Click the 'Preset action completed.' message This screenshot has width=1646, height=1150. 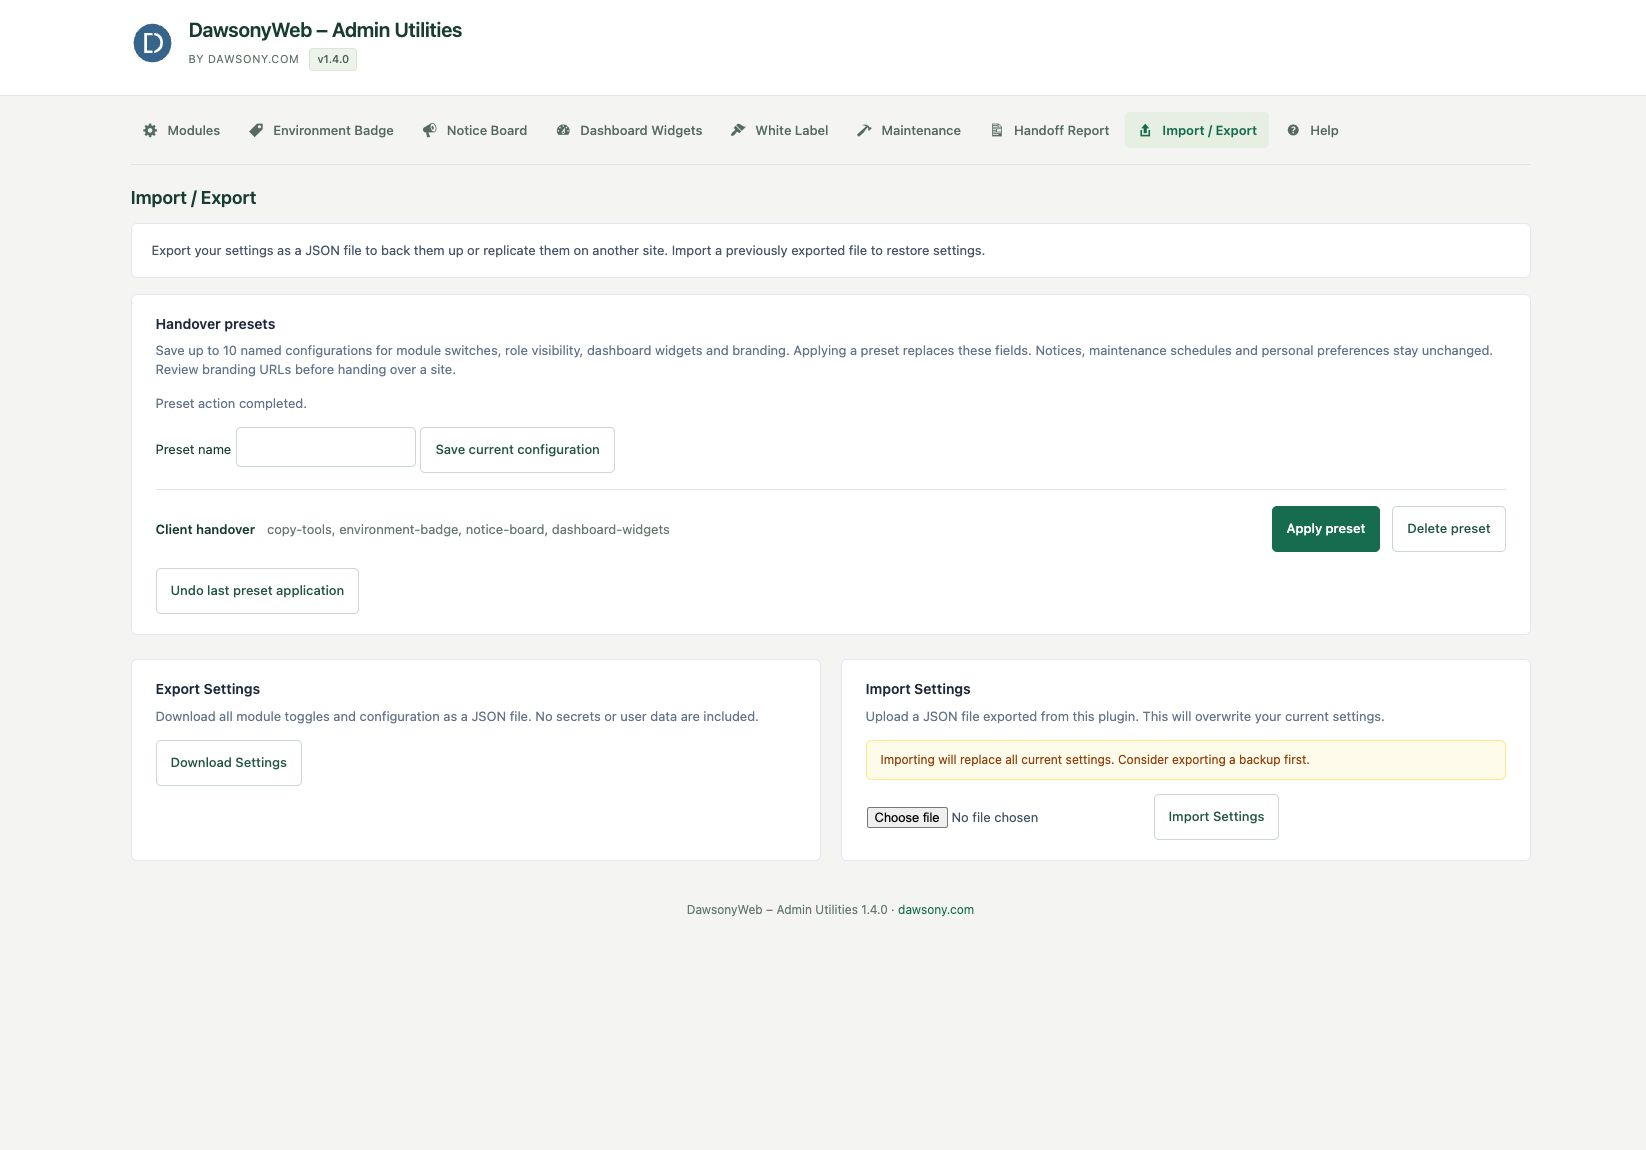pos(231,404)
